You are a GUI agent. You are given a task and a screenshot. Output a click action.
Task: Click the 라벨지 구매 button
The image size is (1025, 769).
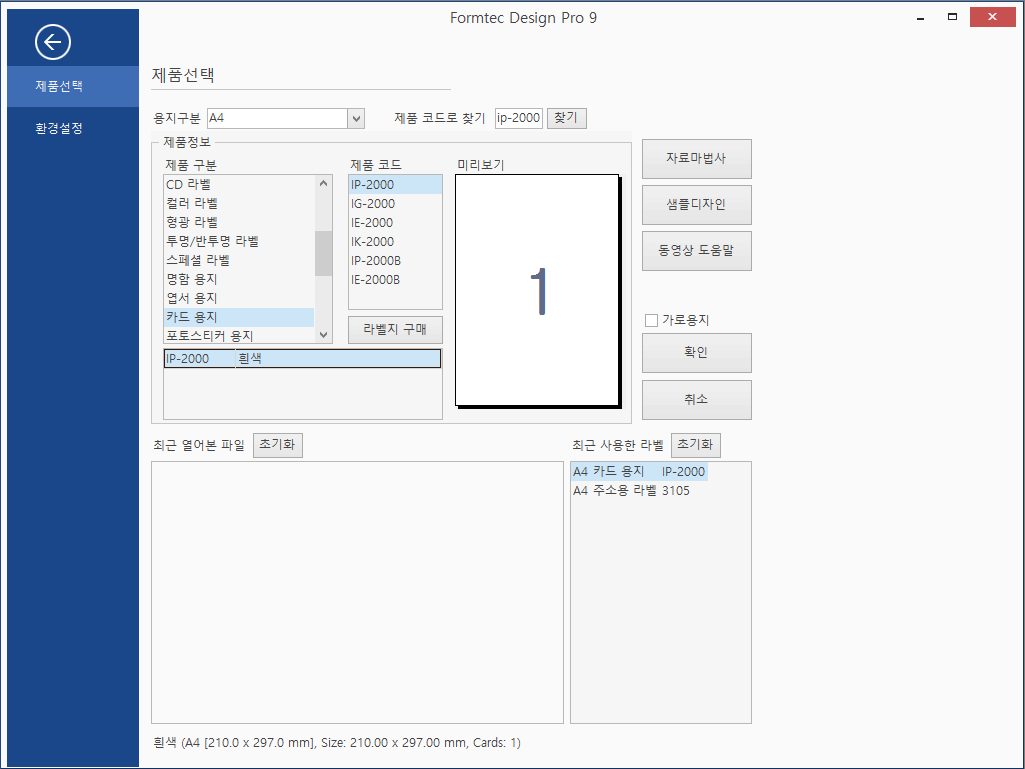[395, 330]
